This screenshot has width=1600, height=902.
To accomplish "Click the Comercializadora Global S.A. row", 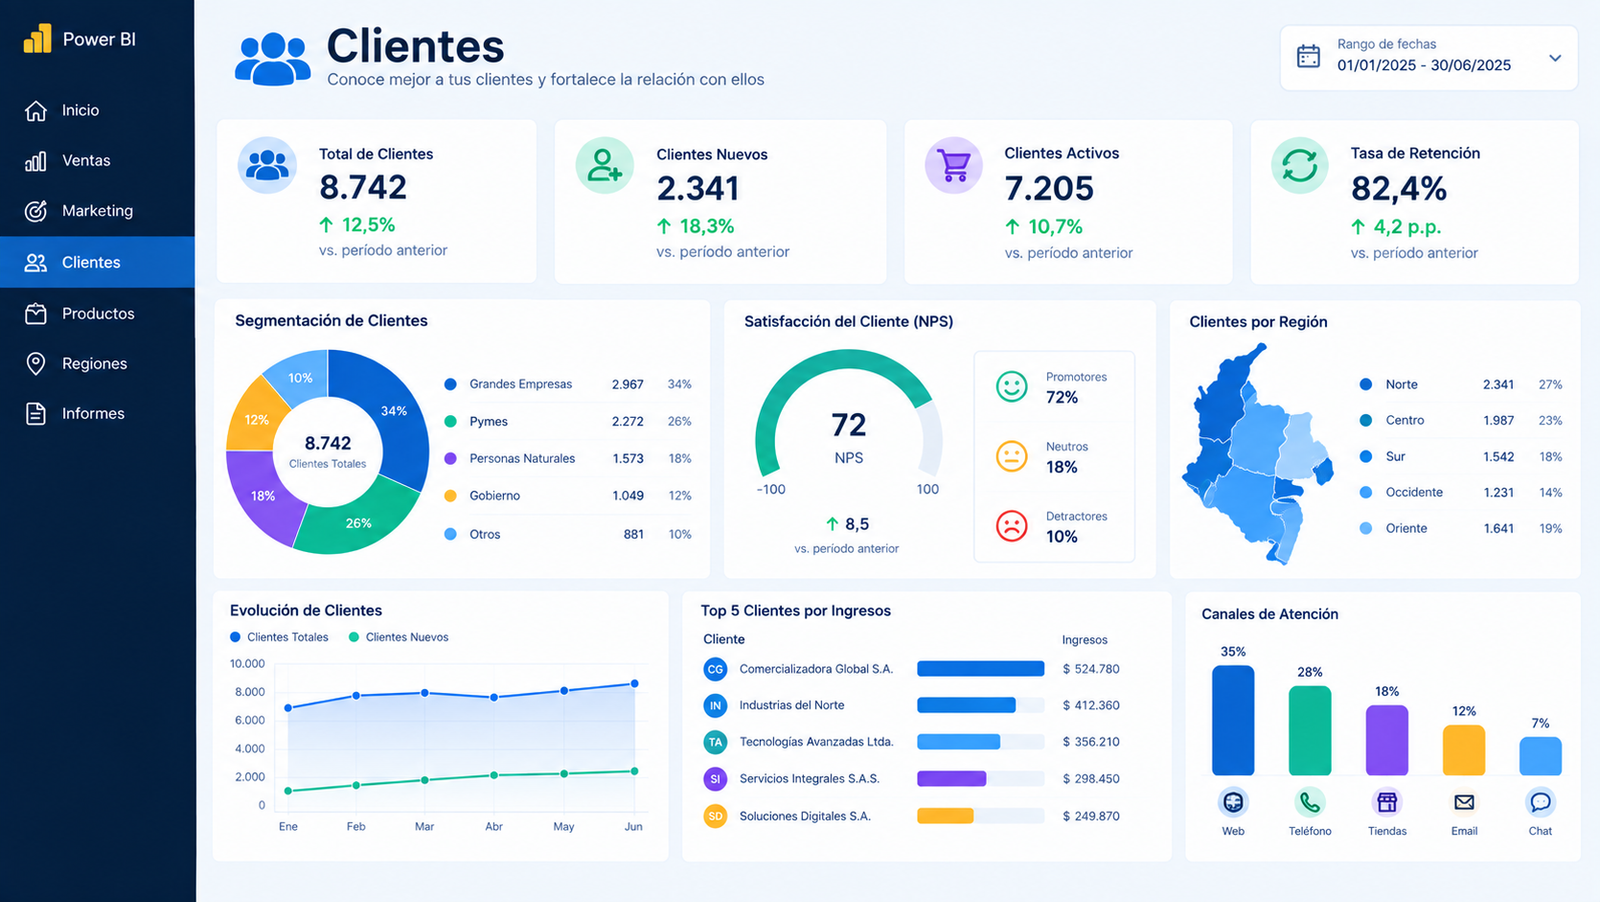I will 911,669.
